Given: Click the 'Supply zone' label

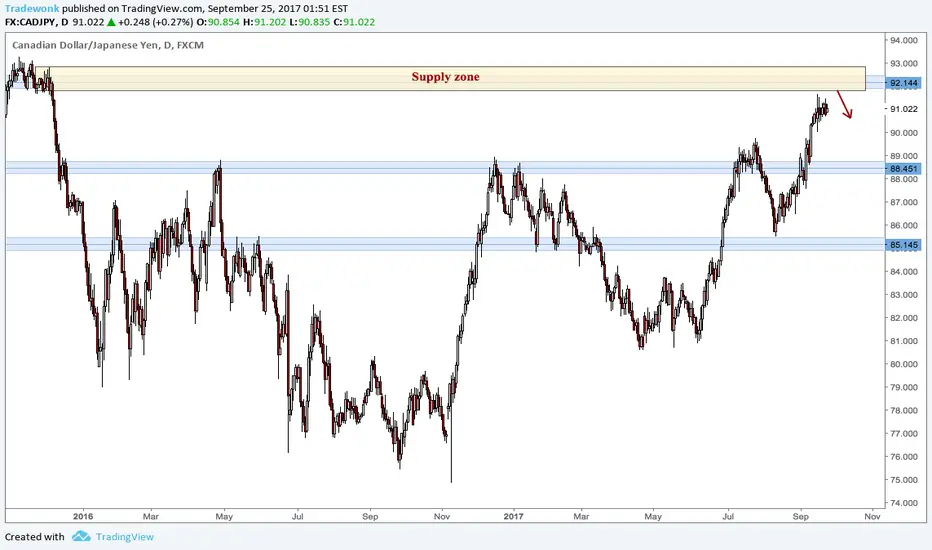Looking at the screenshot, I should coord(445,77).
